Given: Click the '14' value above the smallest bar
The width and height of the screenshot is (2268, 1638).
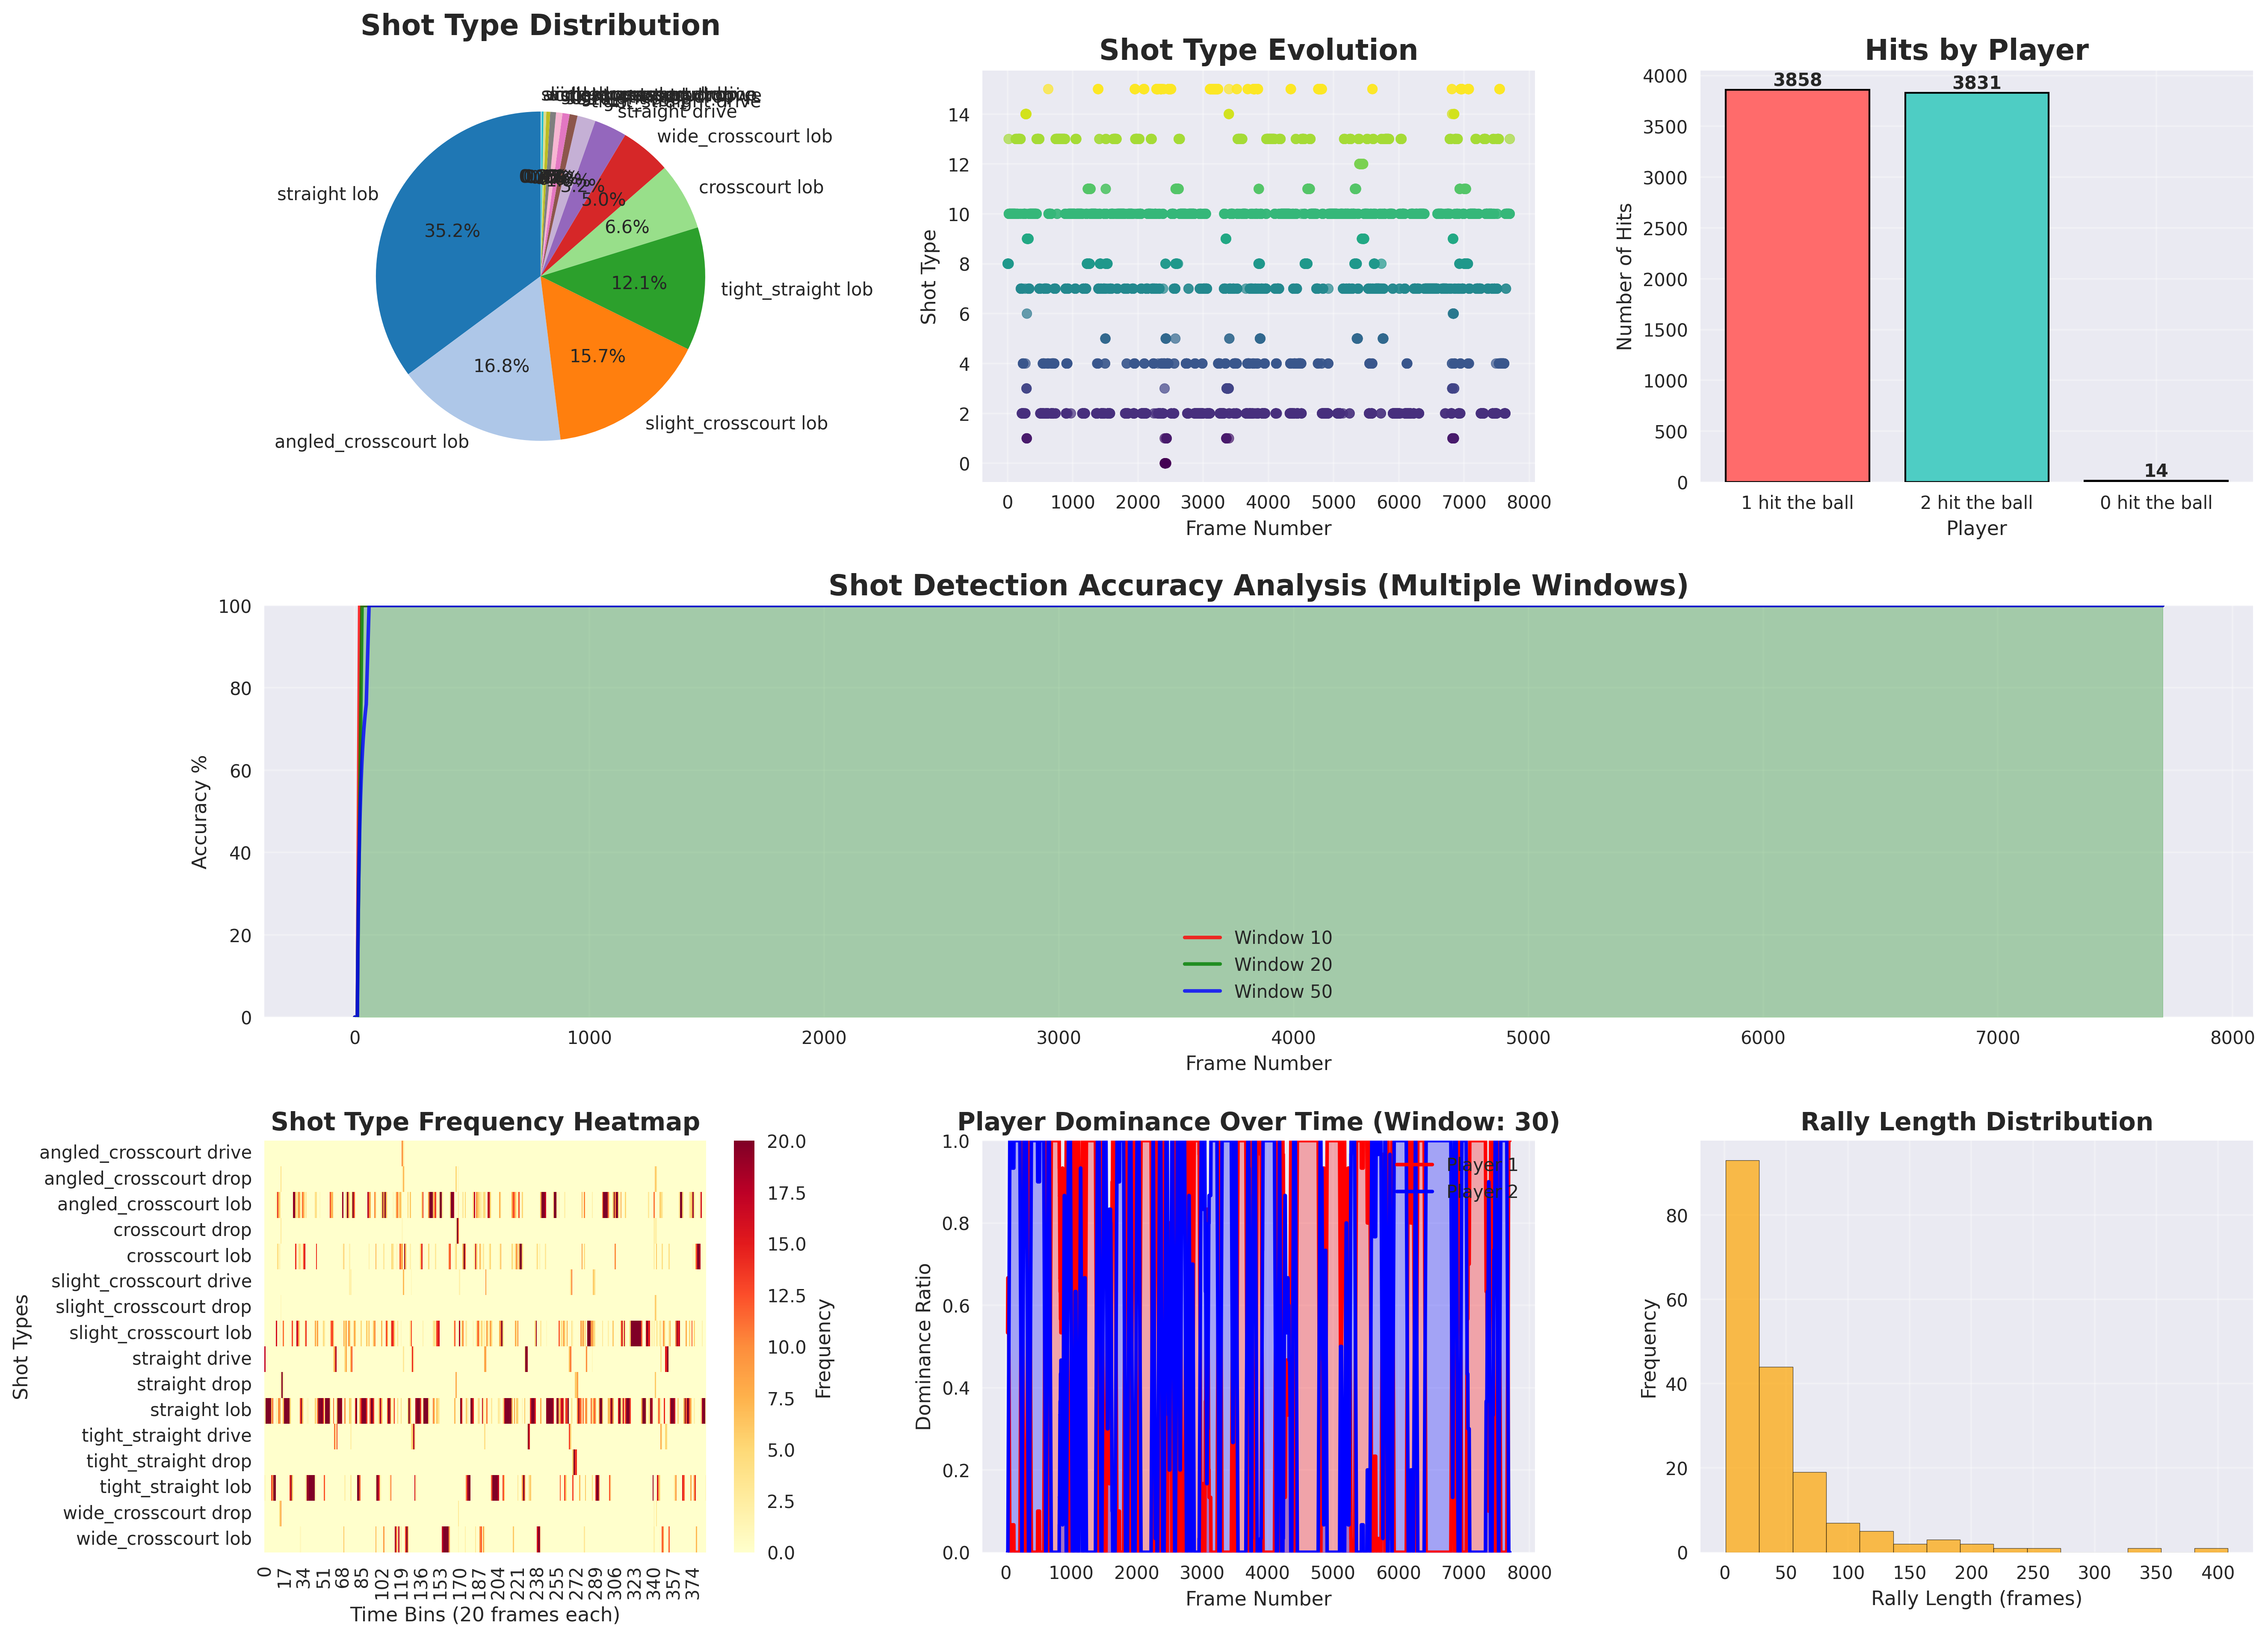Looking at the screenshot, I should point(2156,470).
